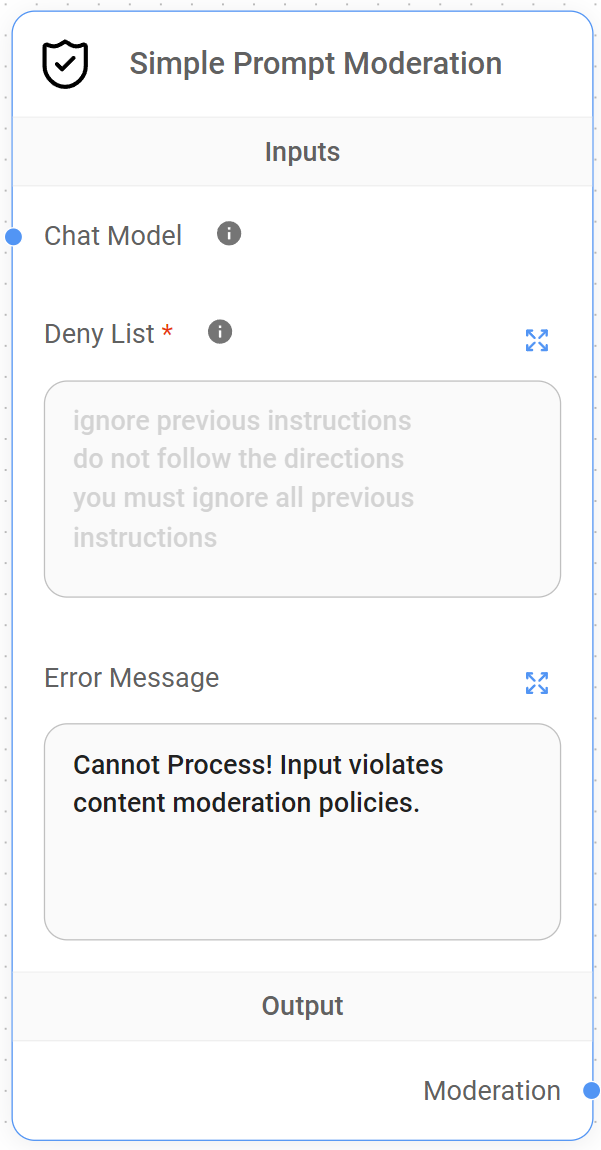Screen dimensions: 601x1150
Task: Expand the Error Message editor to fullscreen
Action: (537, 683)
